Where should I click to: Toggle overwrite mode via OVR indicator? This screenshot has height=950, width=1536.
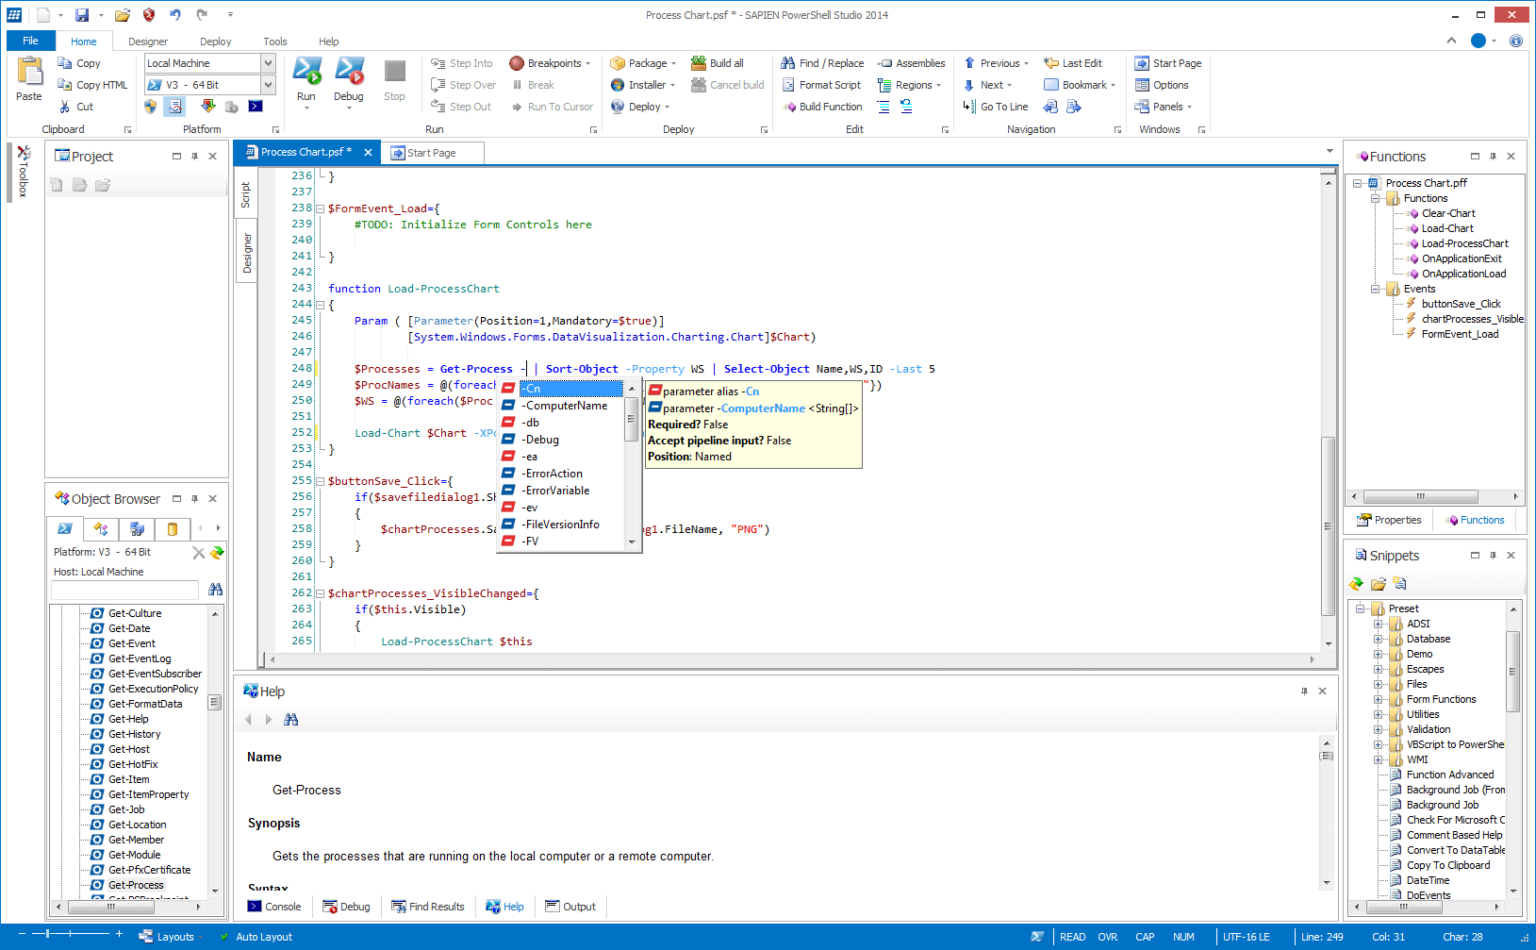(1107, 936)
